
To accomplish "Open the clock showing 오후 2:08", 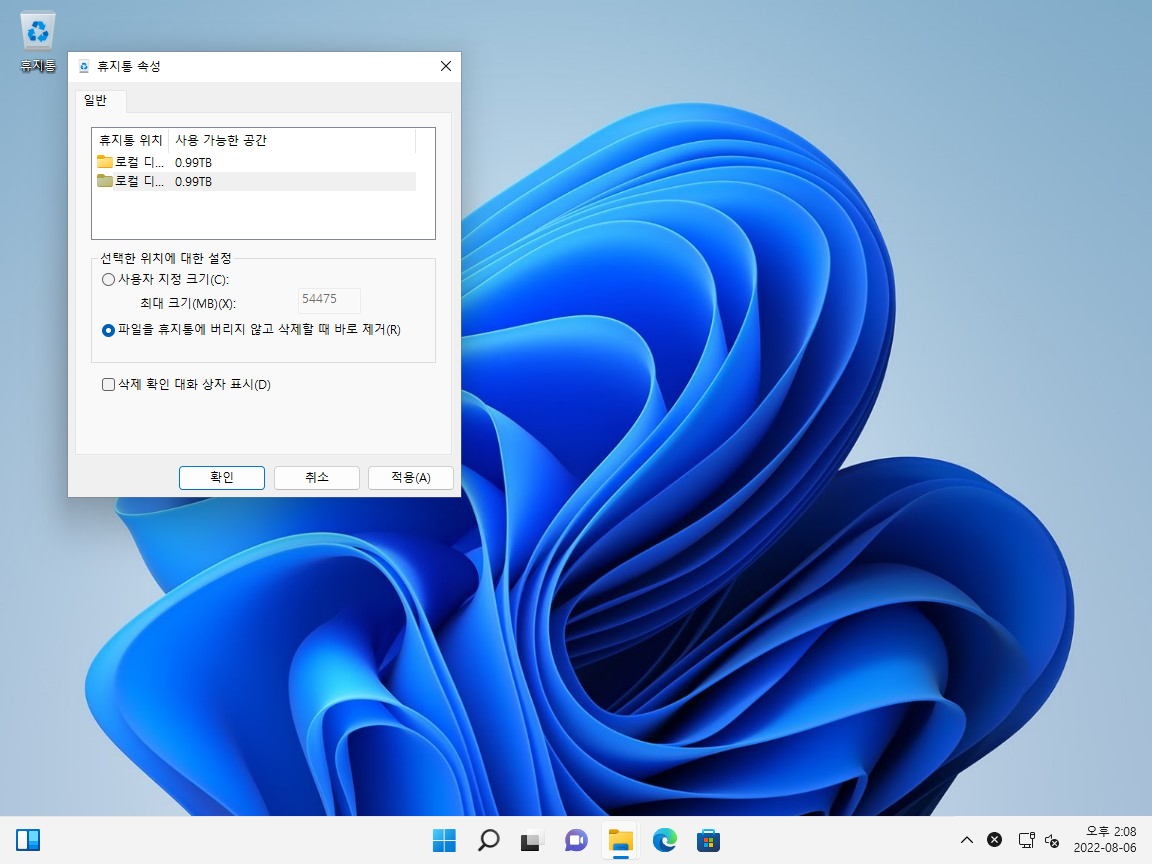I will click(x=1111, y=832).
